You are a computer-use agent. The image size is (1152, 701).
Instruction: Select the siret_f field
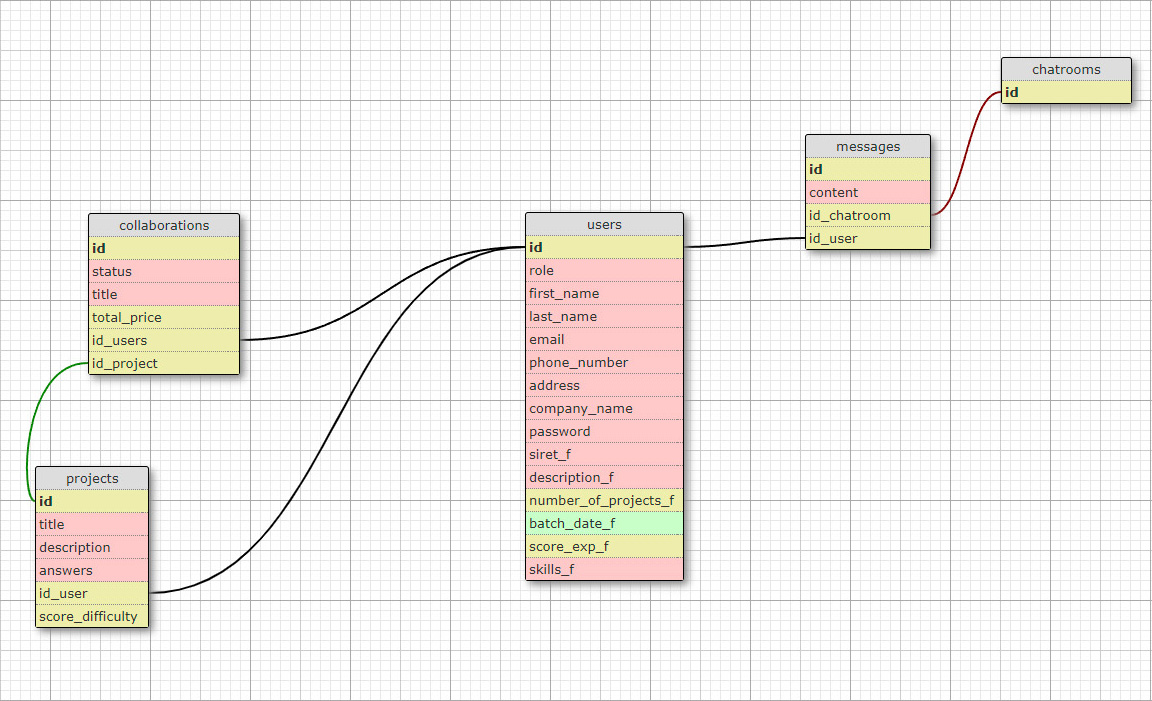click(605, 454)
